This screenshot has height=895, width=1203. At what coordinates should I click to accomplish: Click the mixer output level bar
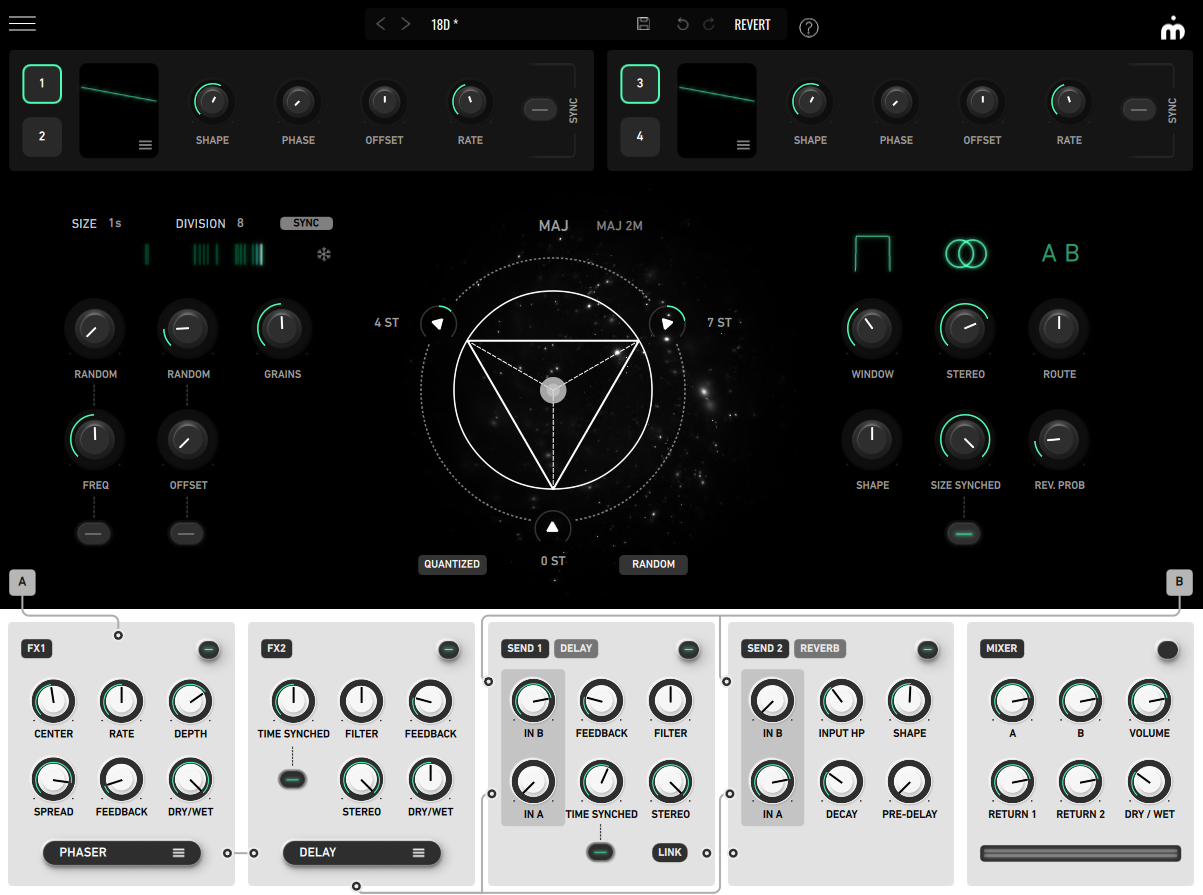(1080, 853)
